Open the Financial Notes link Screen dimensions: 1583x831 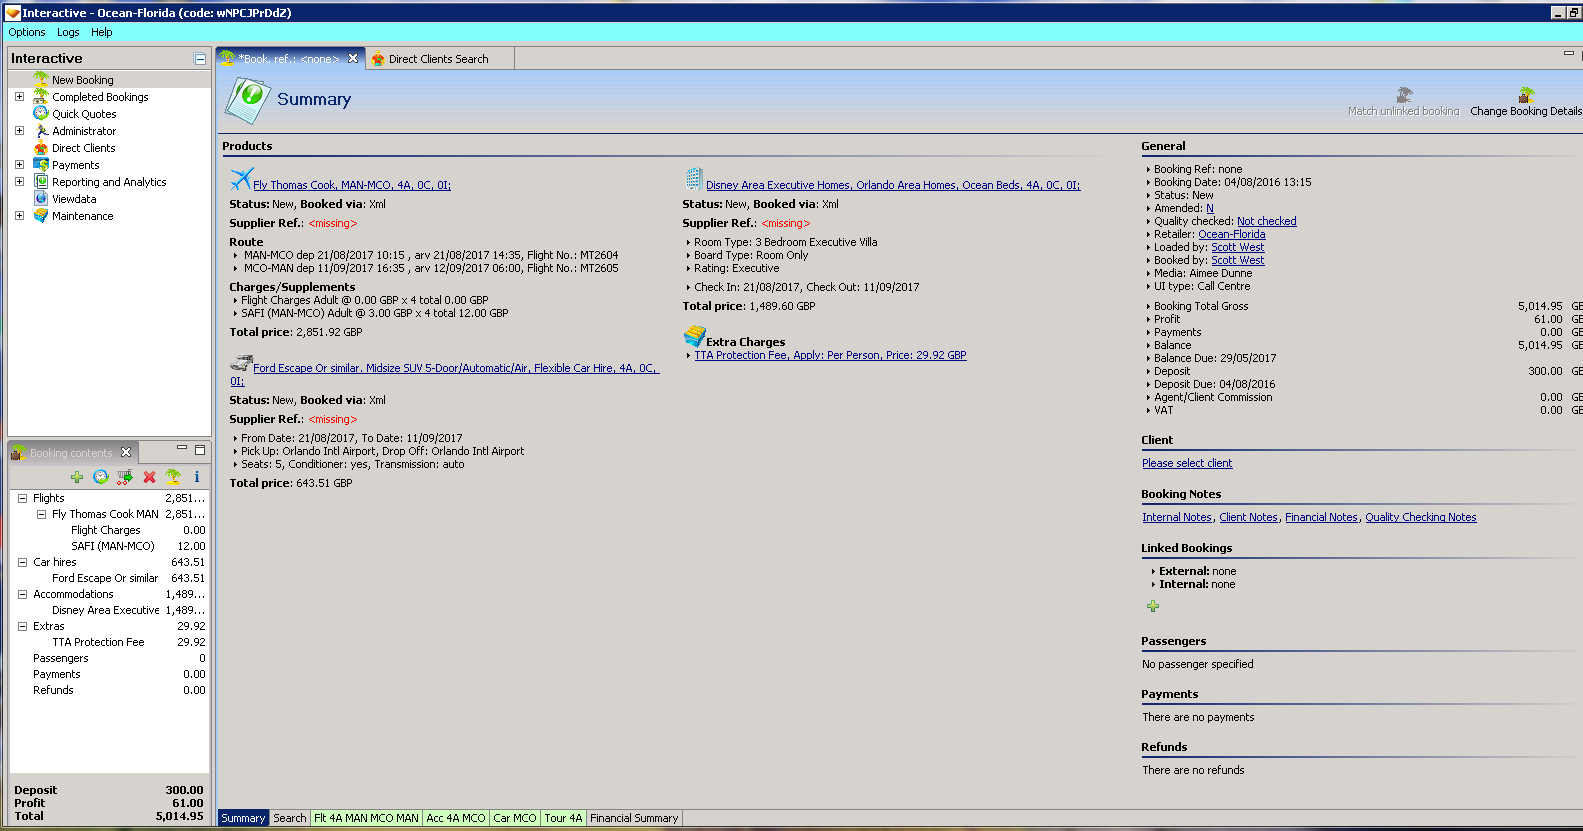point(1321,517)
